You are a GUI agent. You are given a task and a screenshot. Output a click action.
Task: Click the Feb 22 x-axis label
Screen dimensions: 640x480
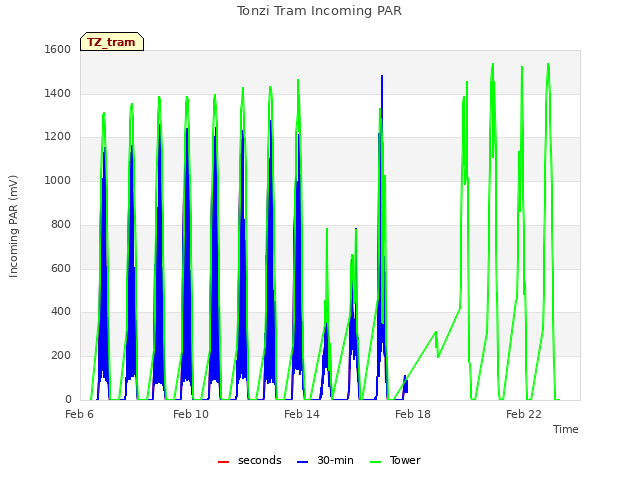click(x=524, y=414)
